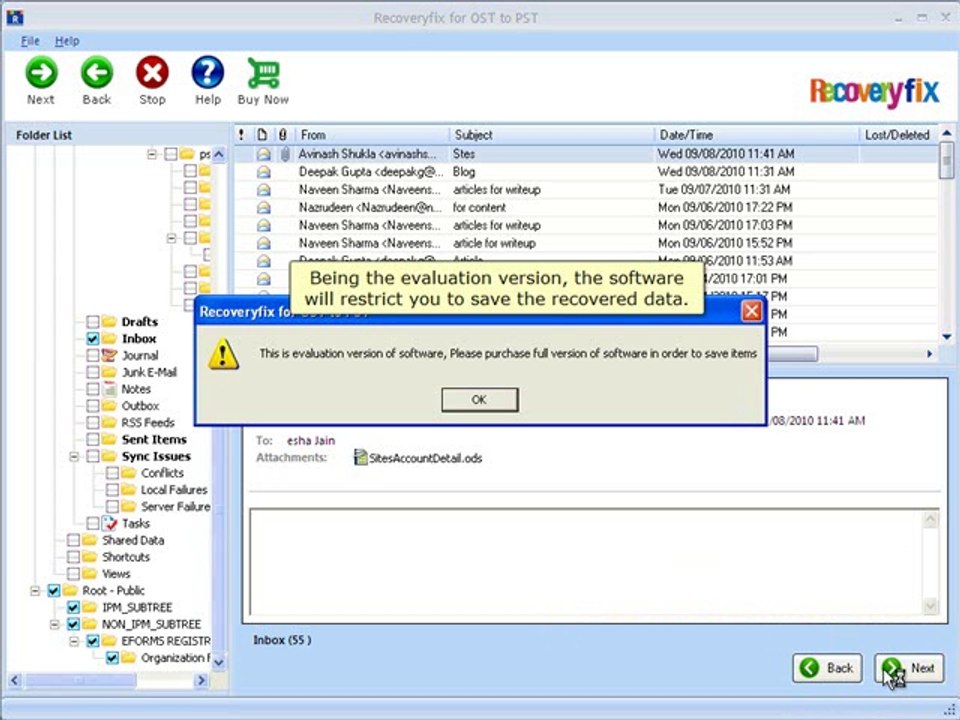Click the RSS Feeds folder icon
The width and height of the screenshot is (960, 720).
tap(109, 422)
